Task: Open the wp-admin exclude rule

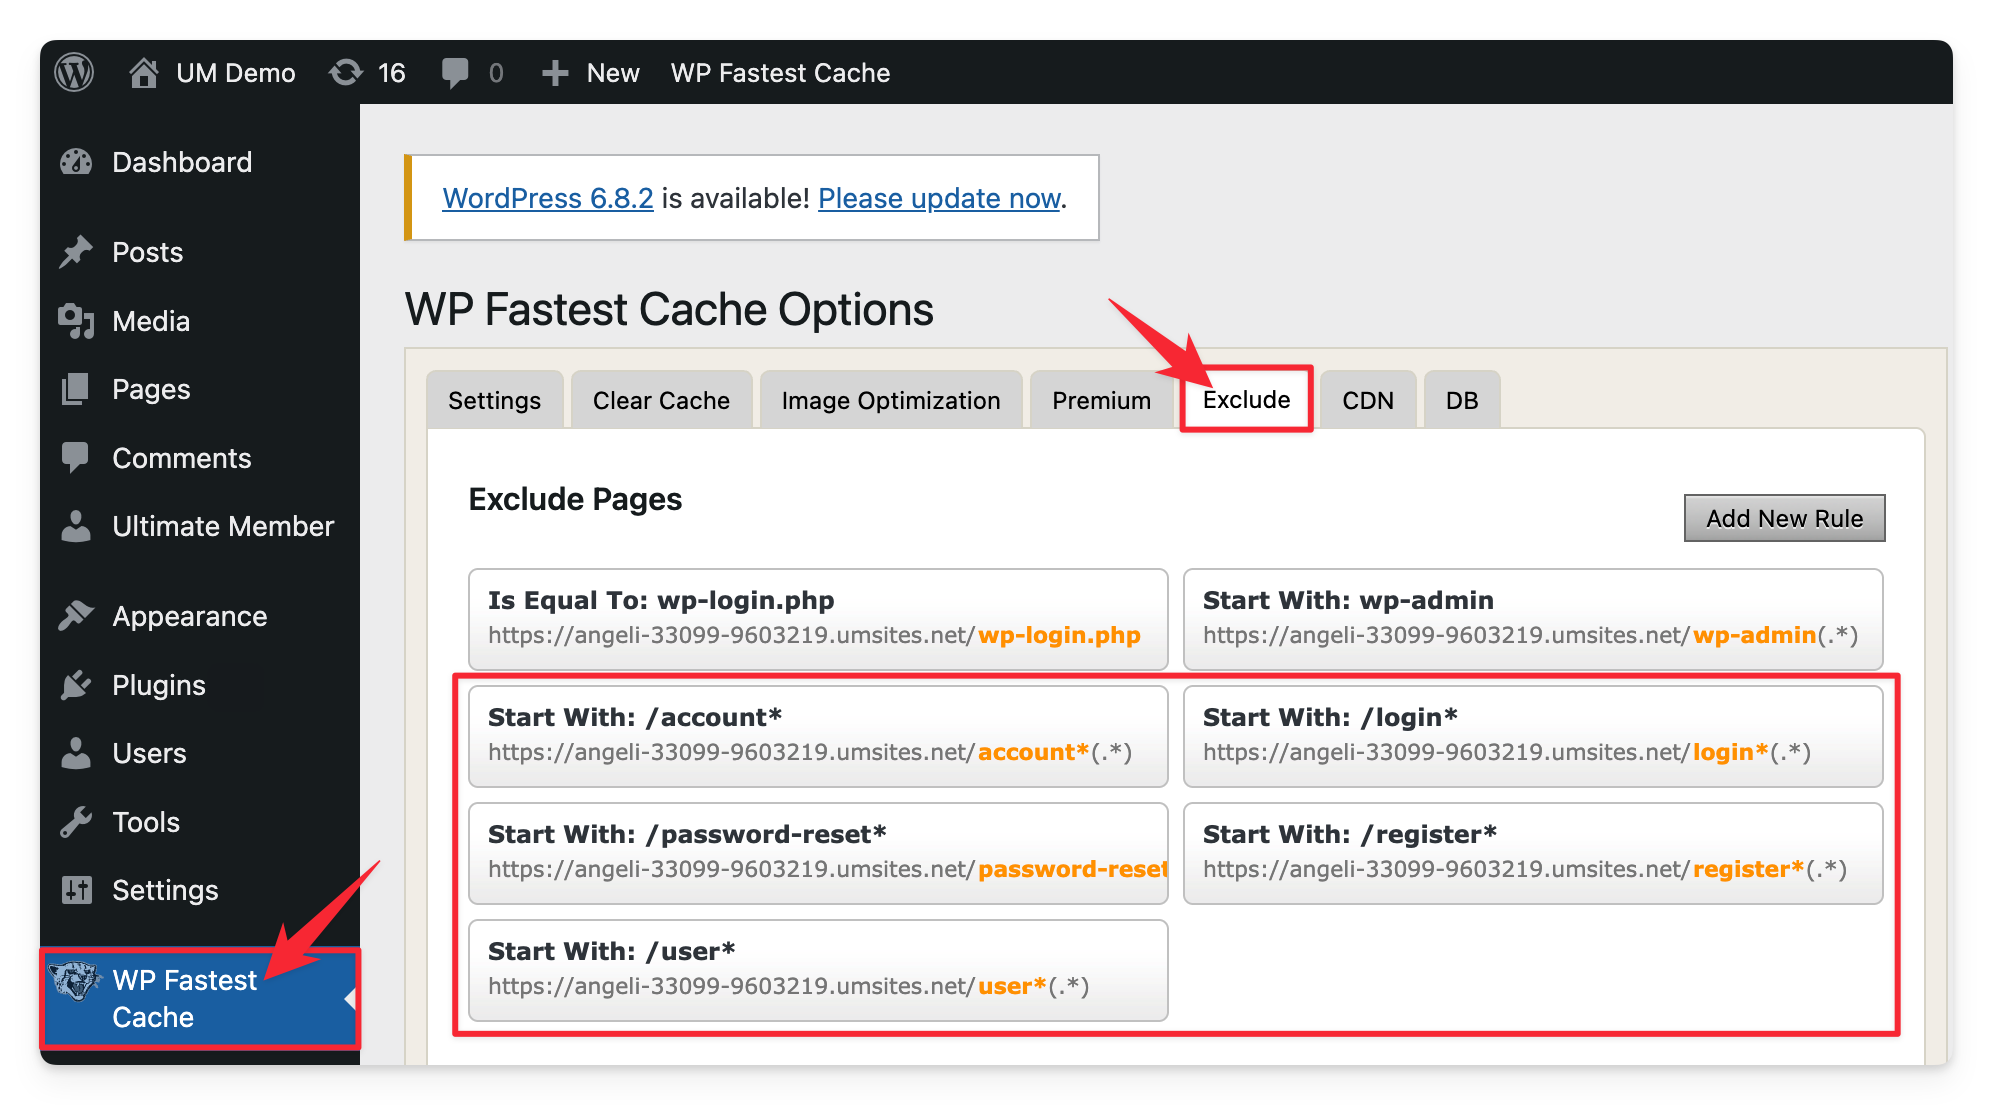Action: (1533, 619)
